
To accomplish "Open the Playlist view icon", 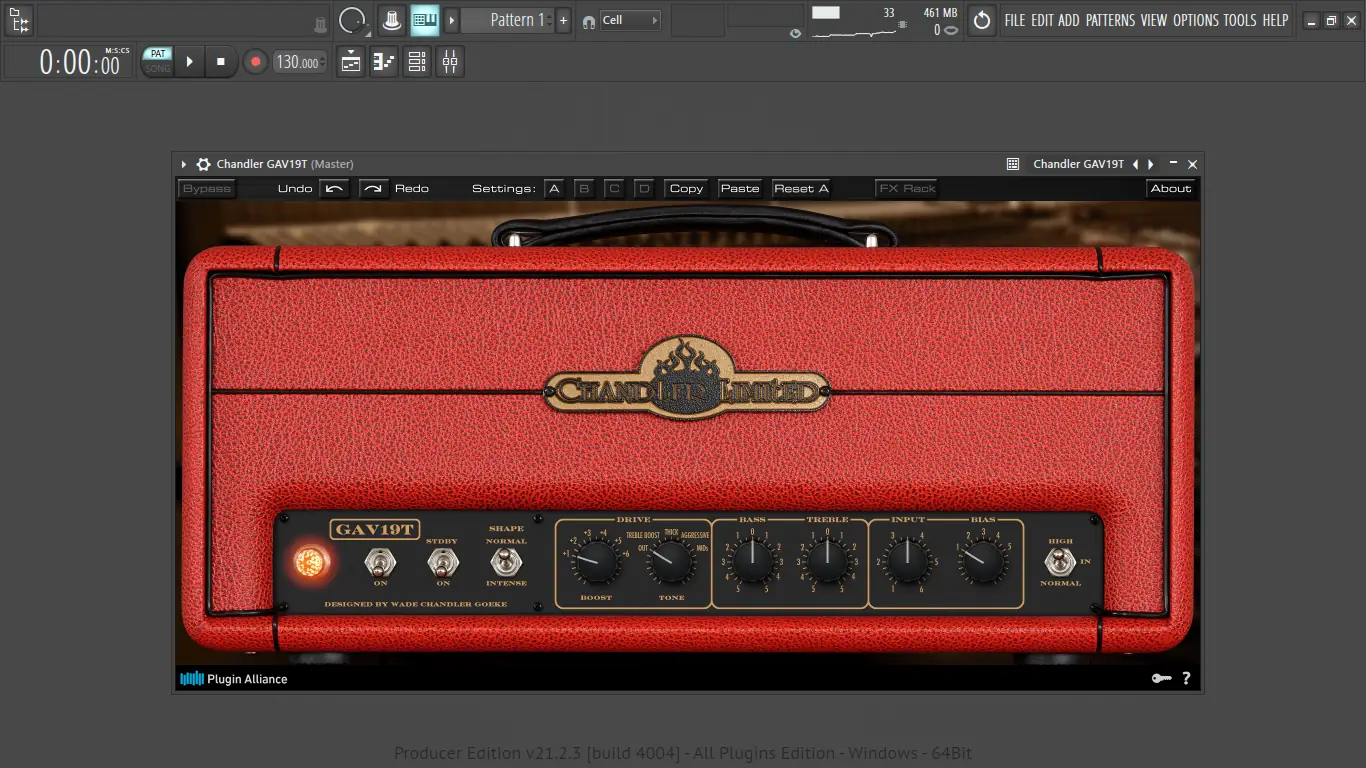I will 351,62.
